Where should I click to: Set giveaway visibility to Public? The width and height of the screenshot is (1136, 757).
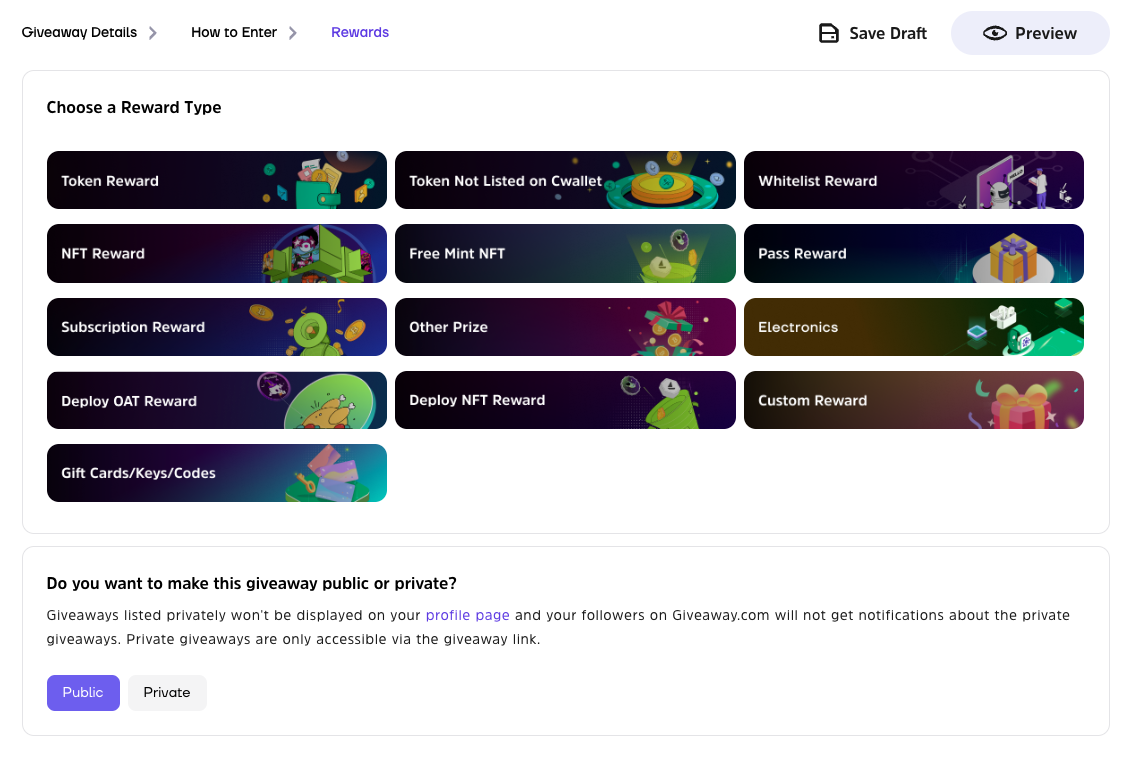[x=83, y=693]
